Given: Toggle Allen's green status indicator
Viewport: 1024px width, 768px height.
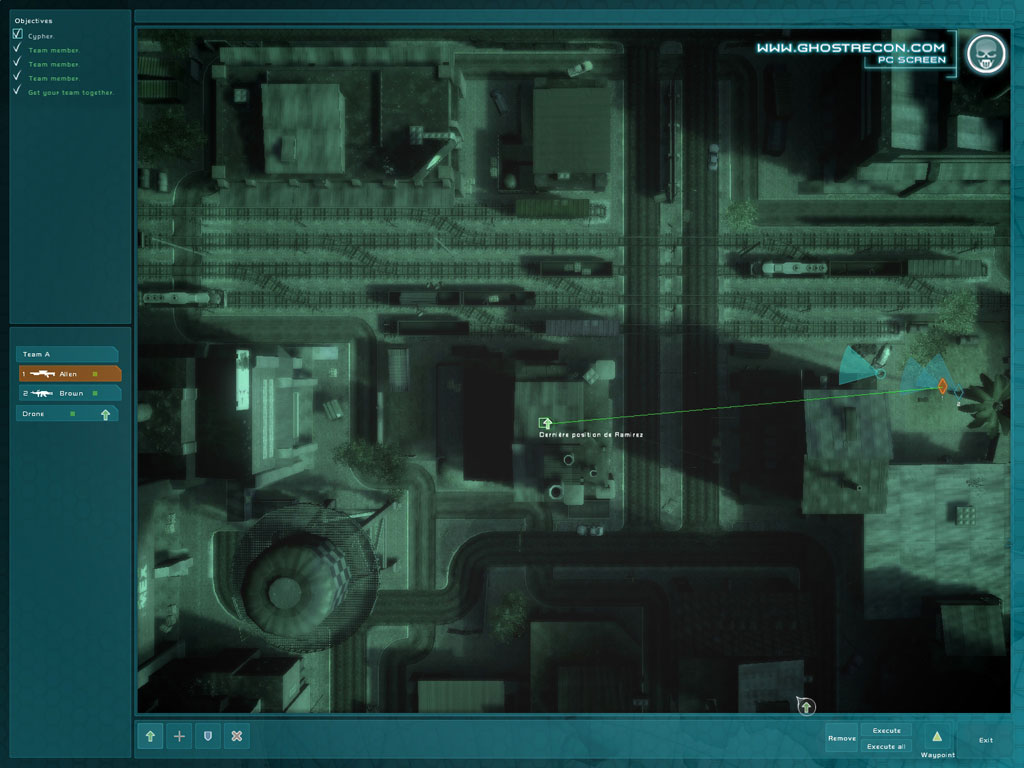Looking at the screenshot, I should point(93,373).
